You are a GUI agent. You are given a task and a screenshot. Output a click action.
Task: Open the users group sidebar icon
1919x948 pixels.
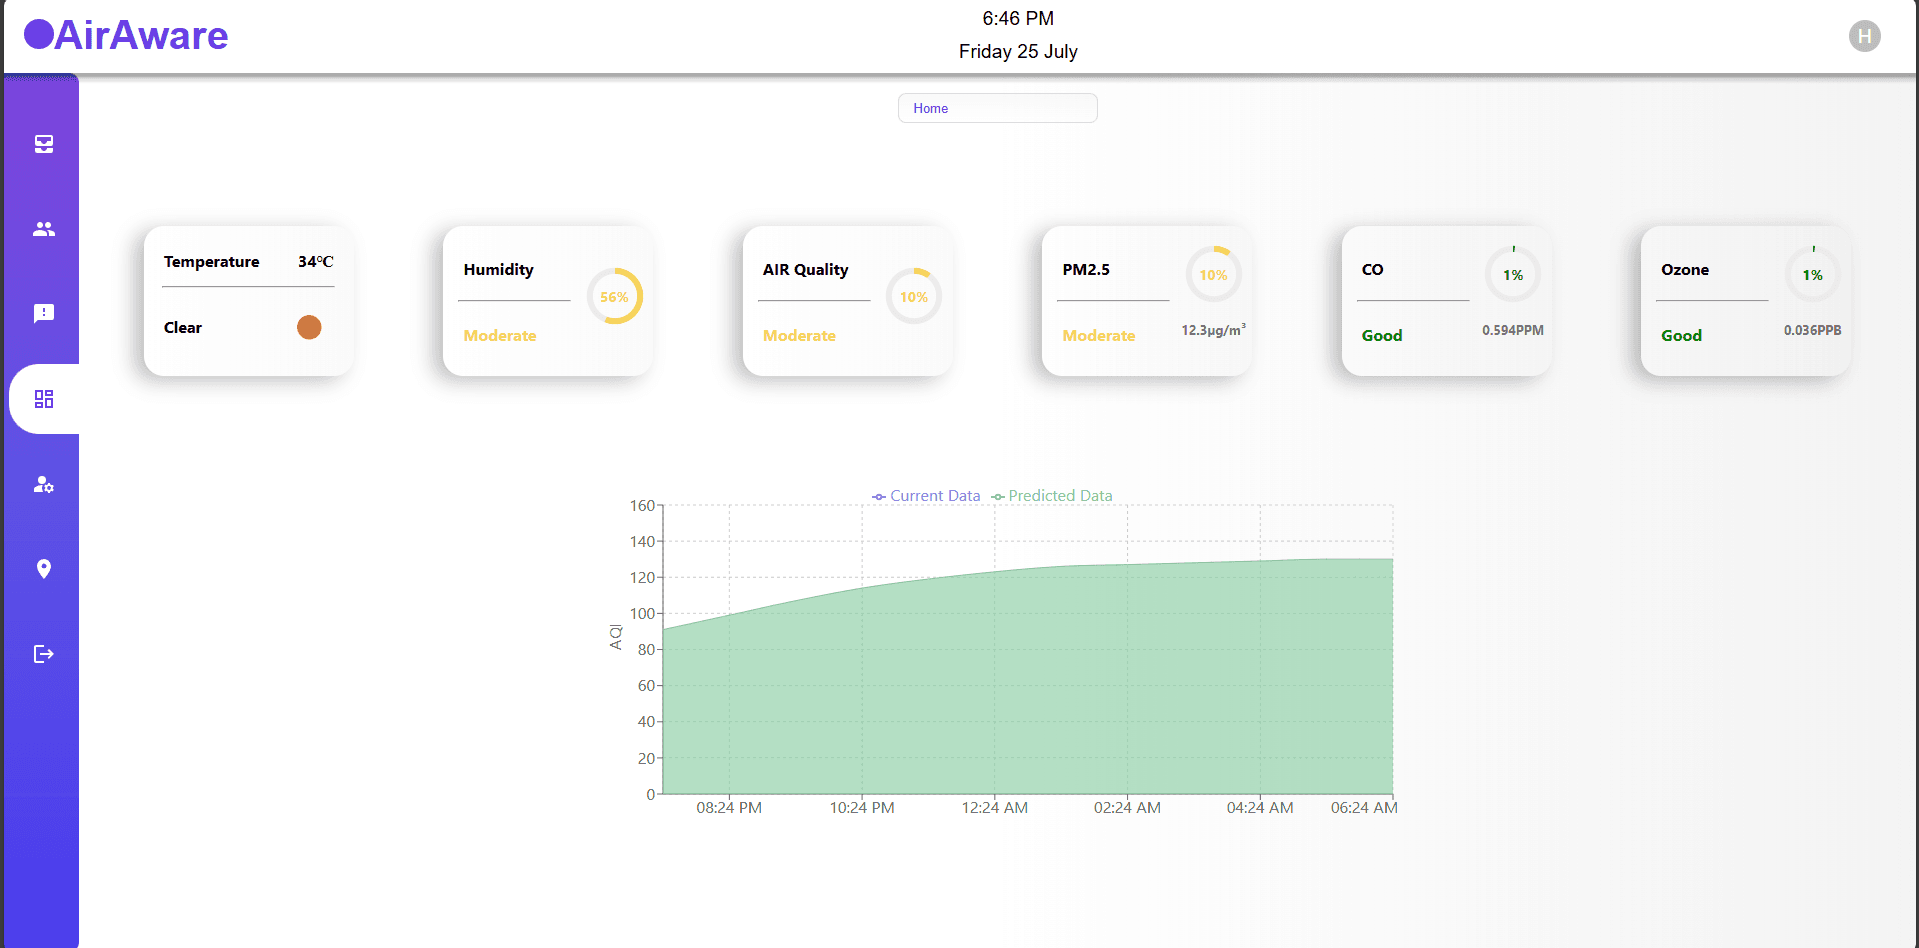coord(44,229)
